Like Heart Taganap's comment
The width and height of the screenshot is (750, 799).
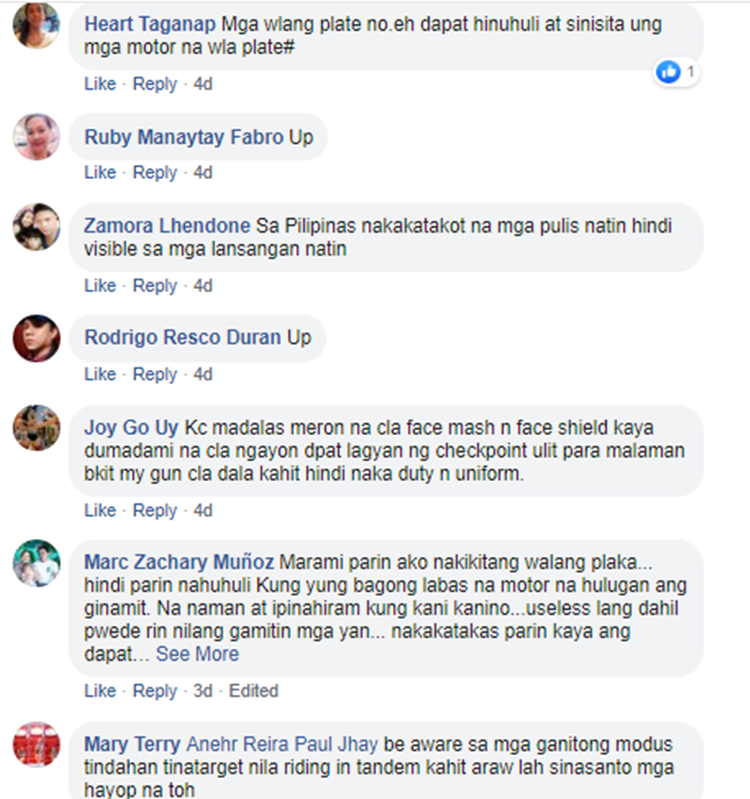coord(100,84)
